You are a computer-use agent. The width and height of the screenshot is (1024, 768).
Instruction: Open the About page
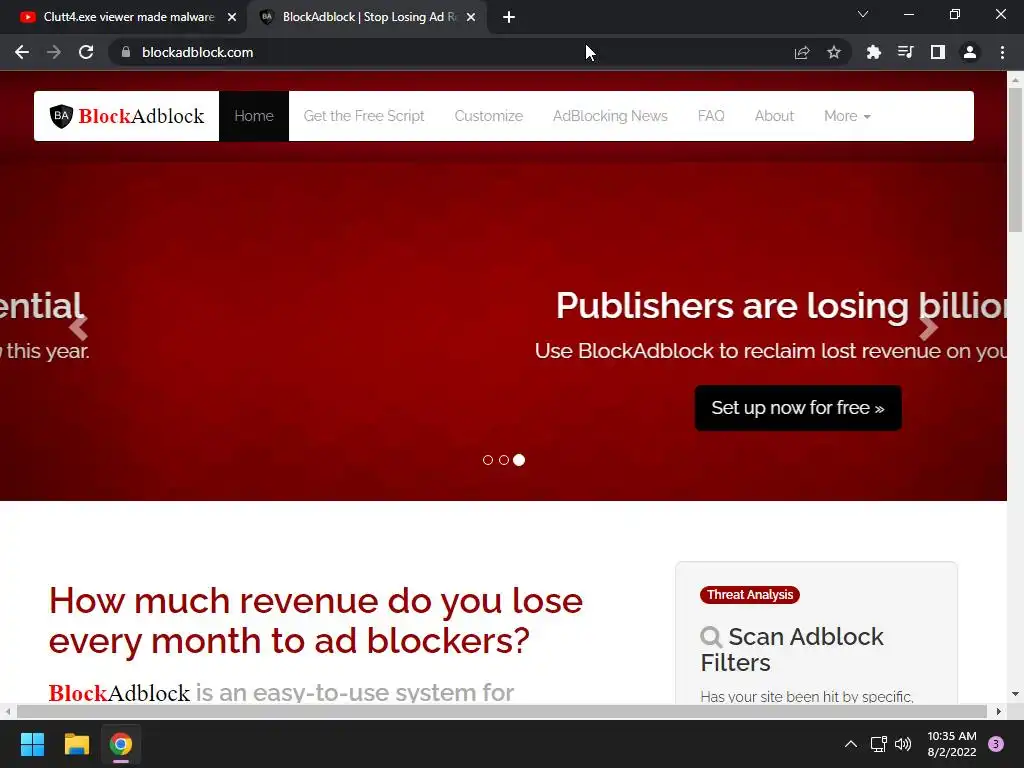tap(775, 116)
